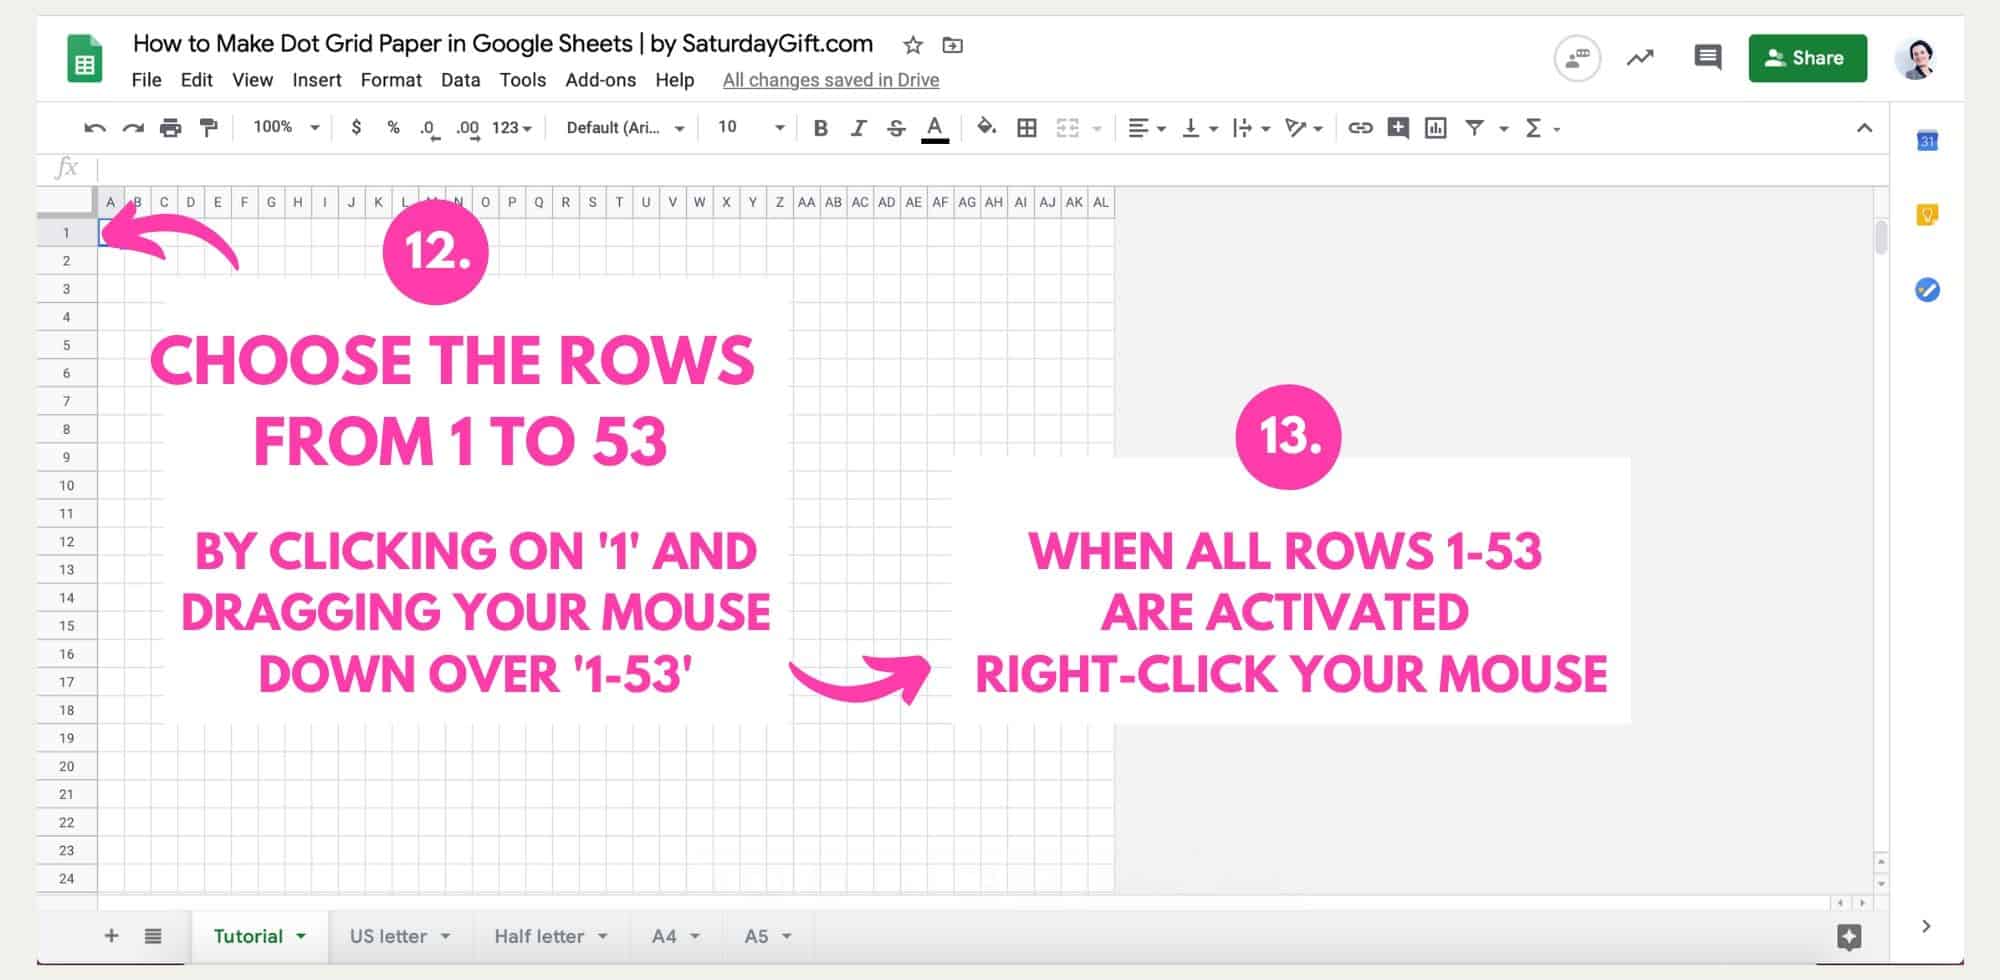Image resolution: width=2000 pixels, height=980 pixels.
Task: Open the Calendar icon in the right sidebar
Action: pyautogui.click(x=1928, y=140)
